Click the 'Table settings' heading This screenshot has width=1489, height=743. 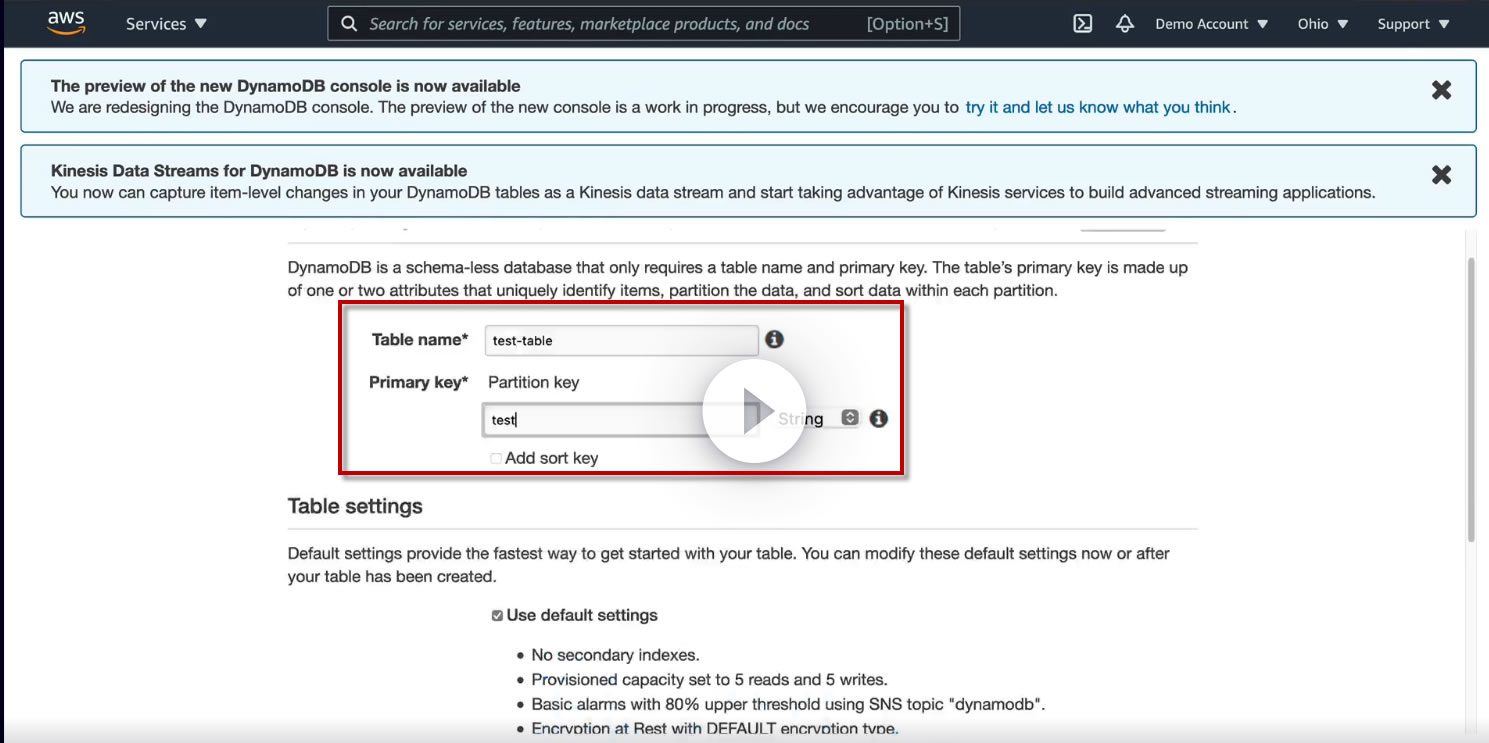coord(355,506)
